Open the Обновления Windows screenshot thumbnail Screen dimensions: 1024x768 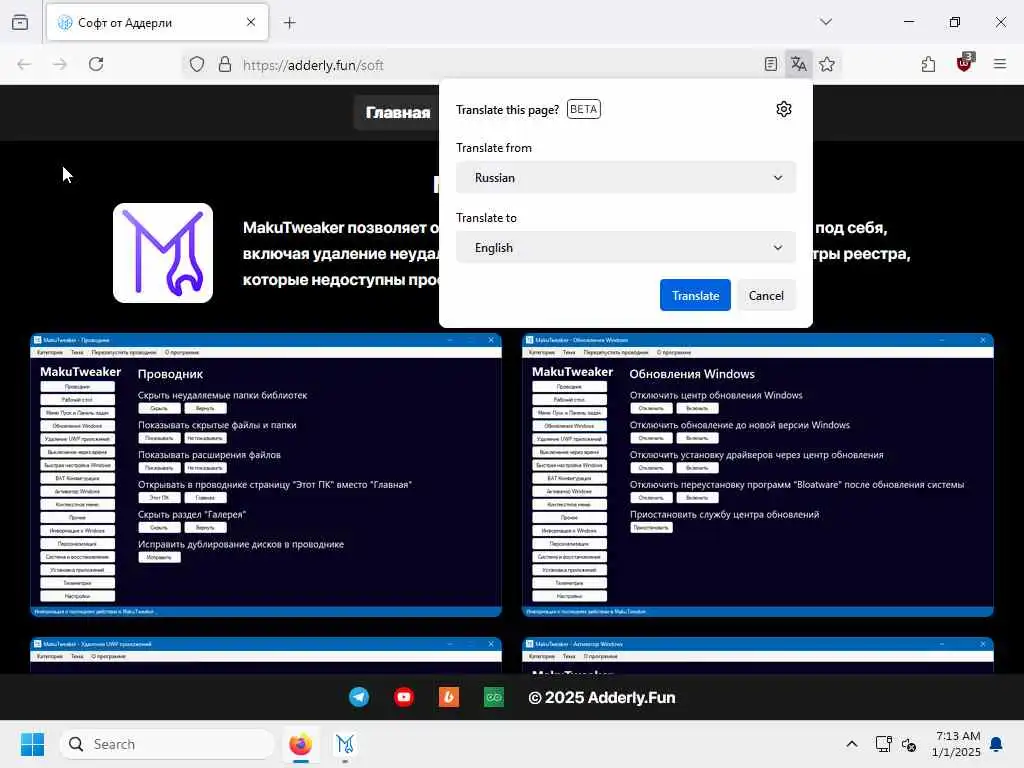point(758,475)
